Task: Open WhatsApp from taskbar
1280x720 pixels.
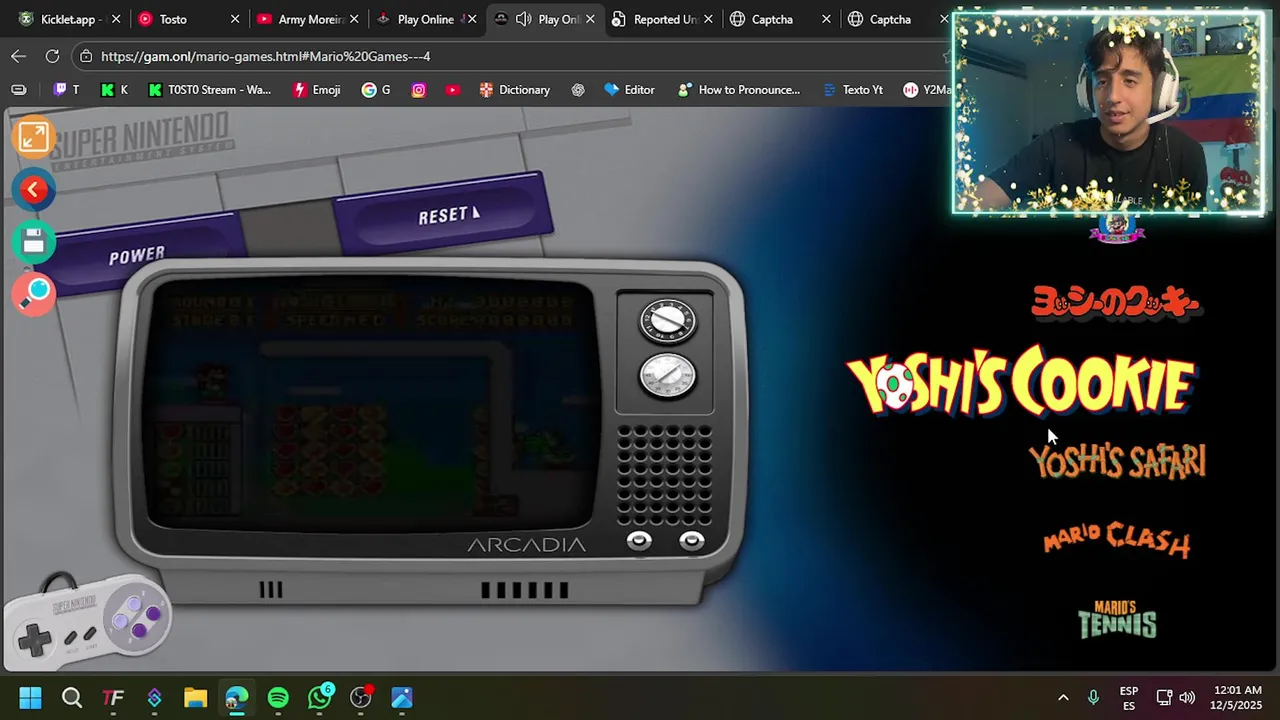Action: 320,698
